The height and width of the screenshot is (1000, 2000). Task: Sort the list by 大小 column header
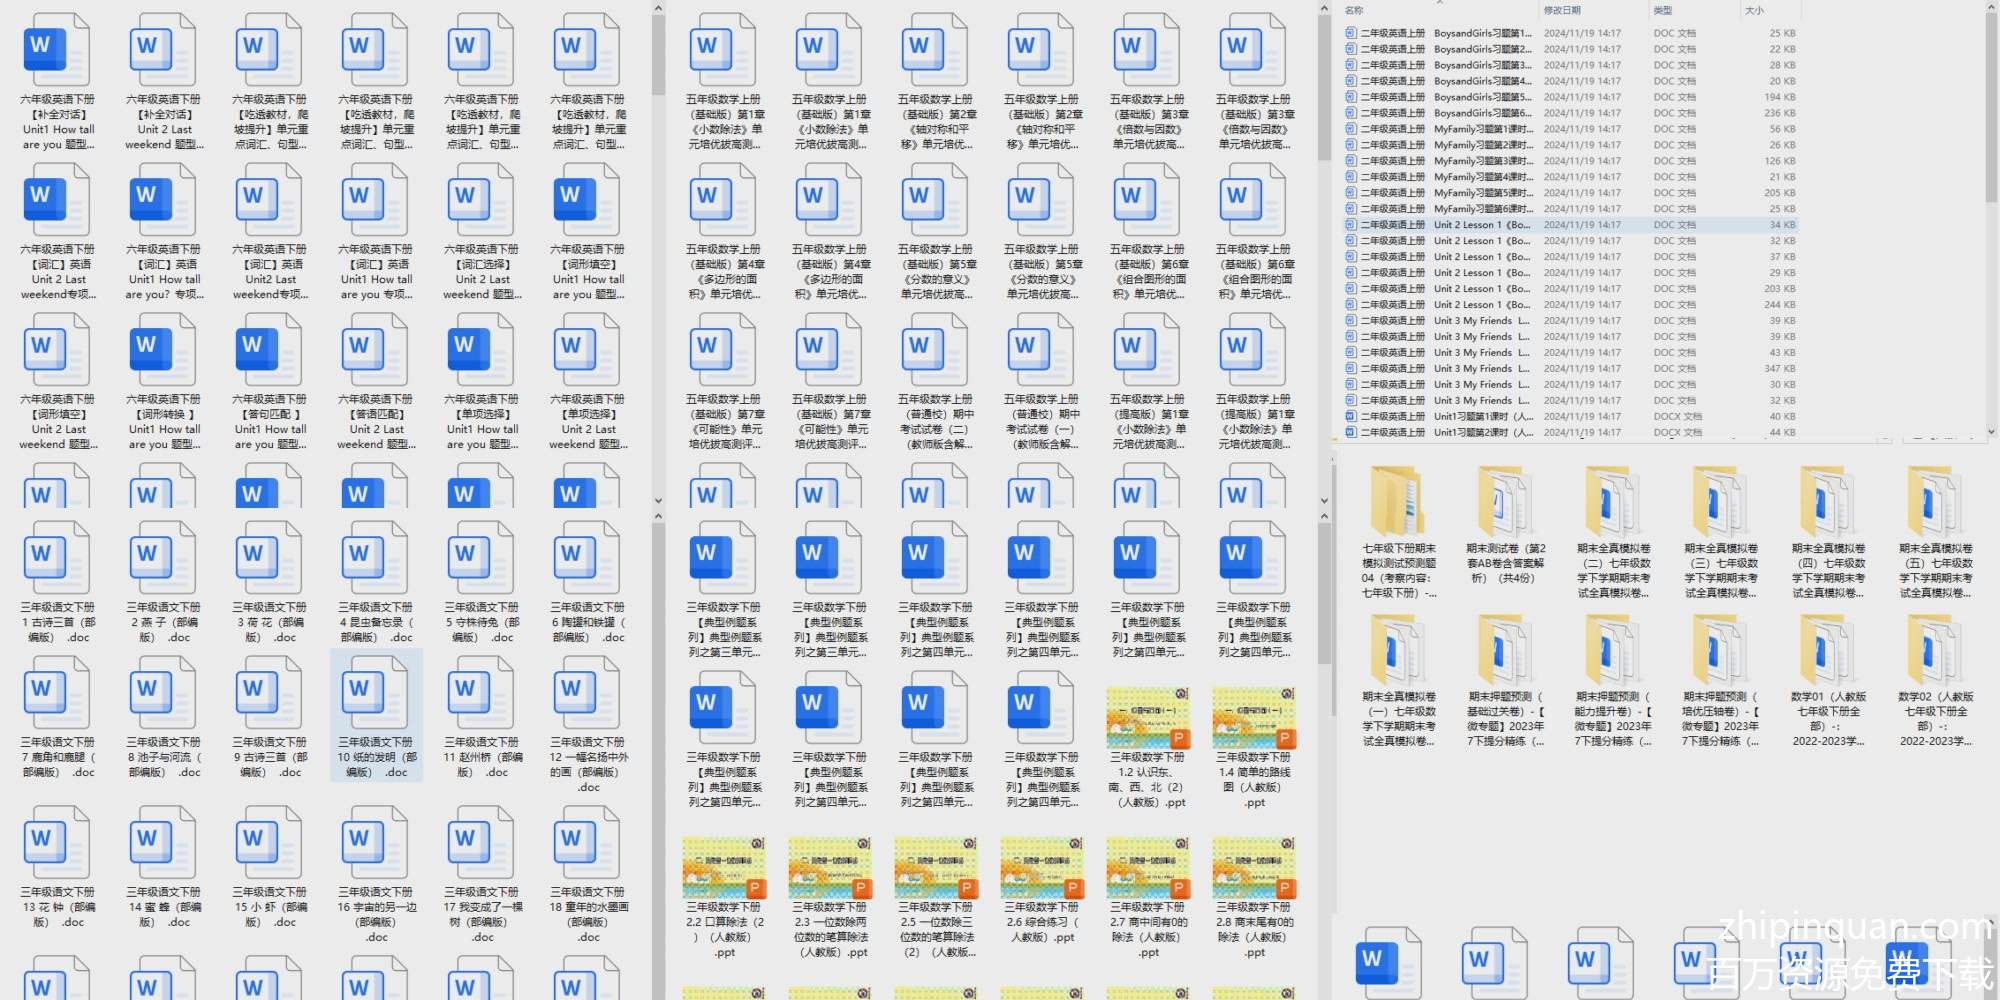click(x=1755, y=10)
